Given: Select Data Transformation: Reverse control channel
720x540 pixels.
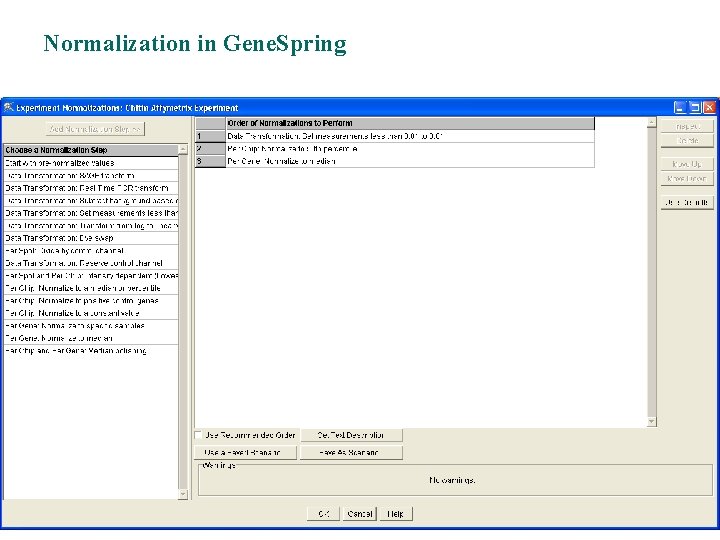Looking at the screenshot, I should 91,263.
